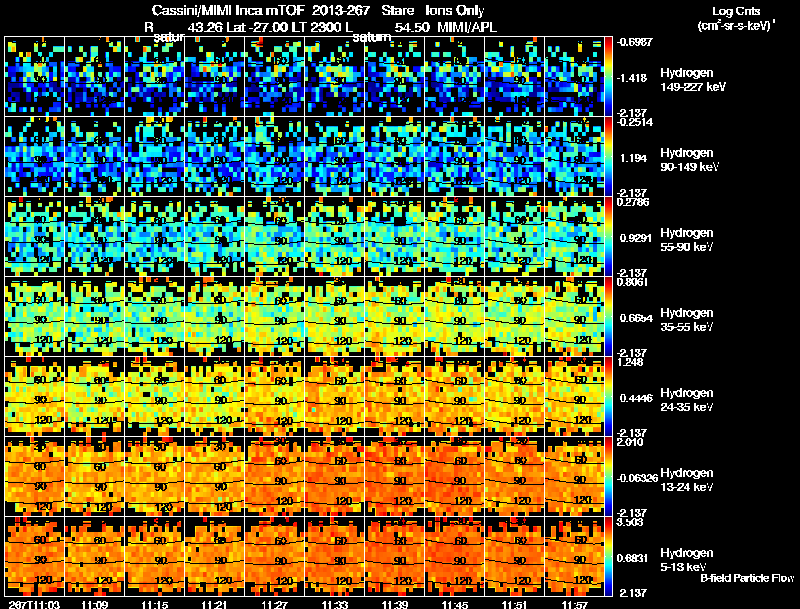The height and width of the screenshot is (609, 800).
Task: Click the 0.8061 color scale value
Action: pyautogui.click(x=632, y=282)
